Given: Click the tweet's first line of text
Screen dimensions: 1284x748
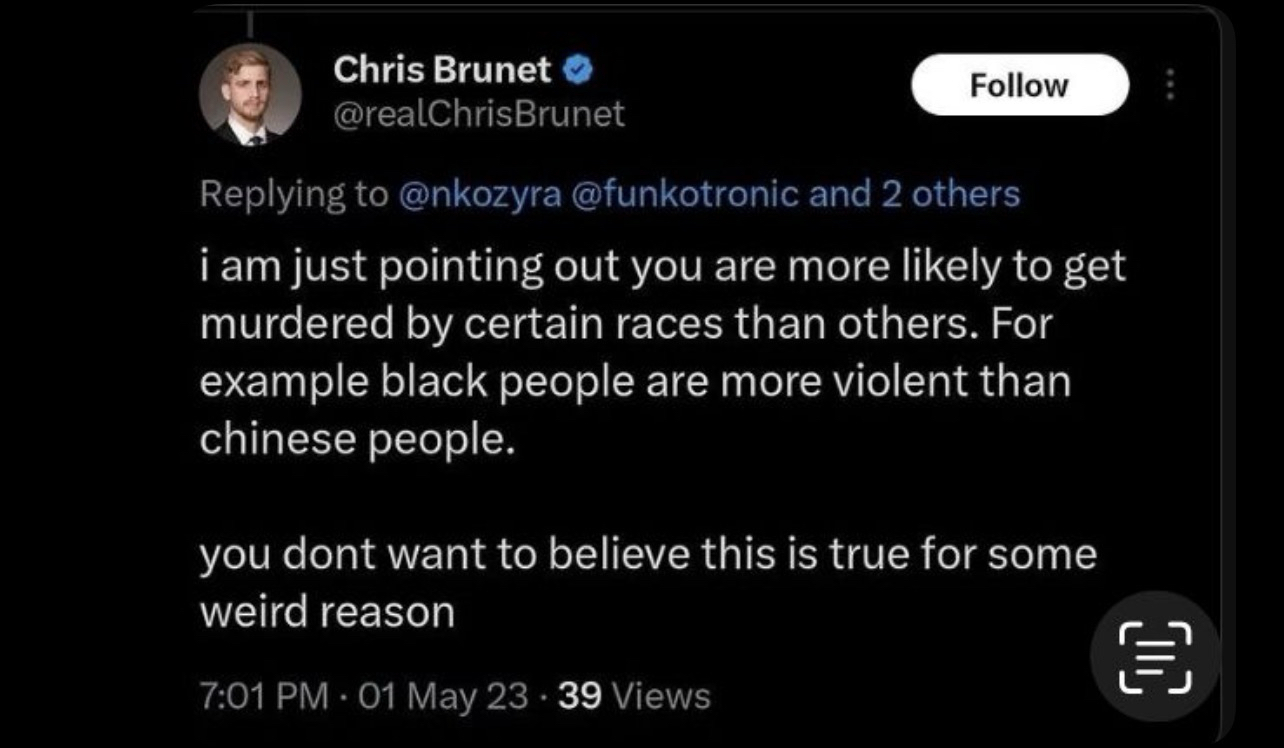Looking at the screenshot, I should click(x=662, y=268).
